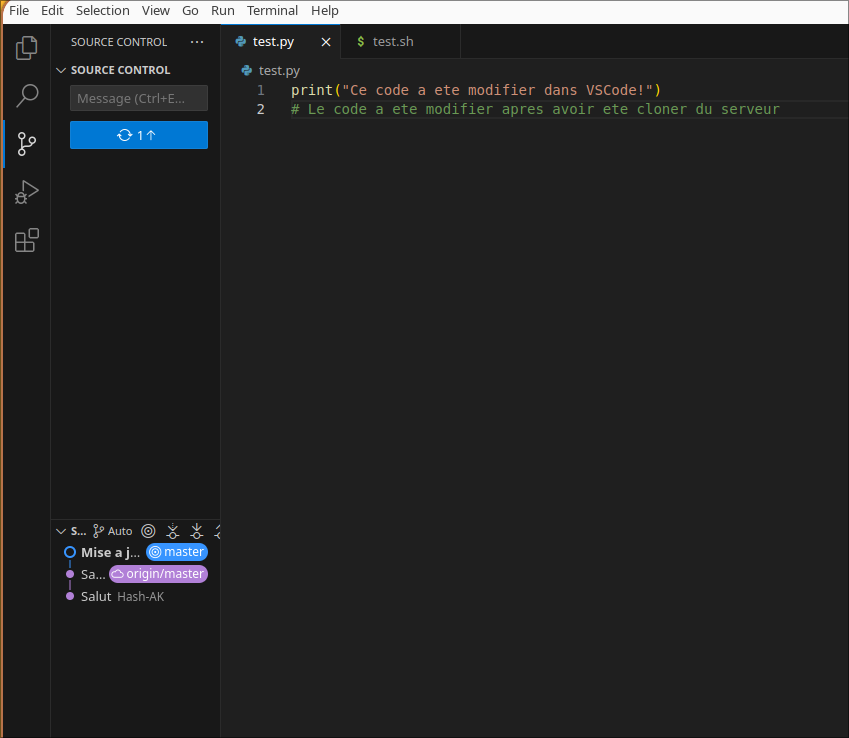Click the go-to-current-history-item target icon
849x738 pixels.
click(x=148, y=531)
